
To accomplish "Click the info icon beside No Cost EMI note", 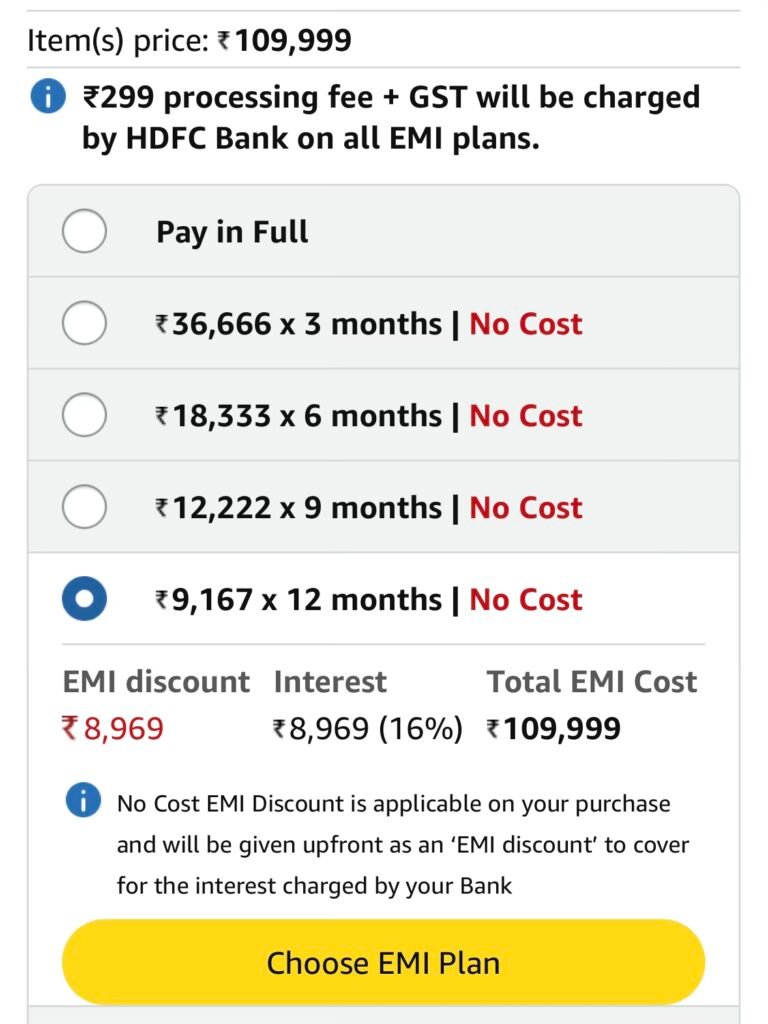I will [x=83, y=801].
